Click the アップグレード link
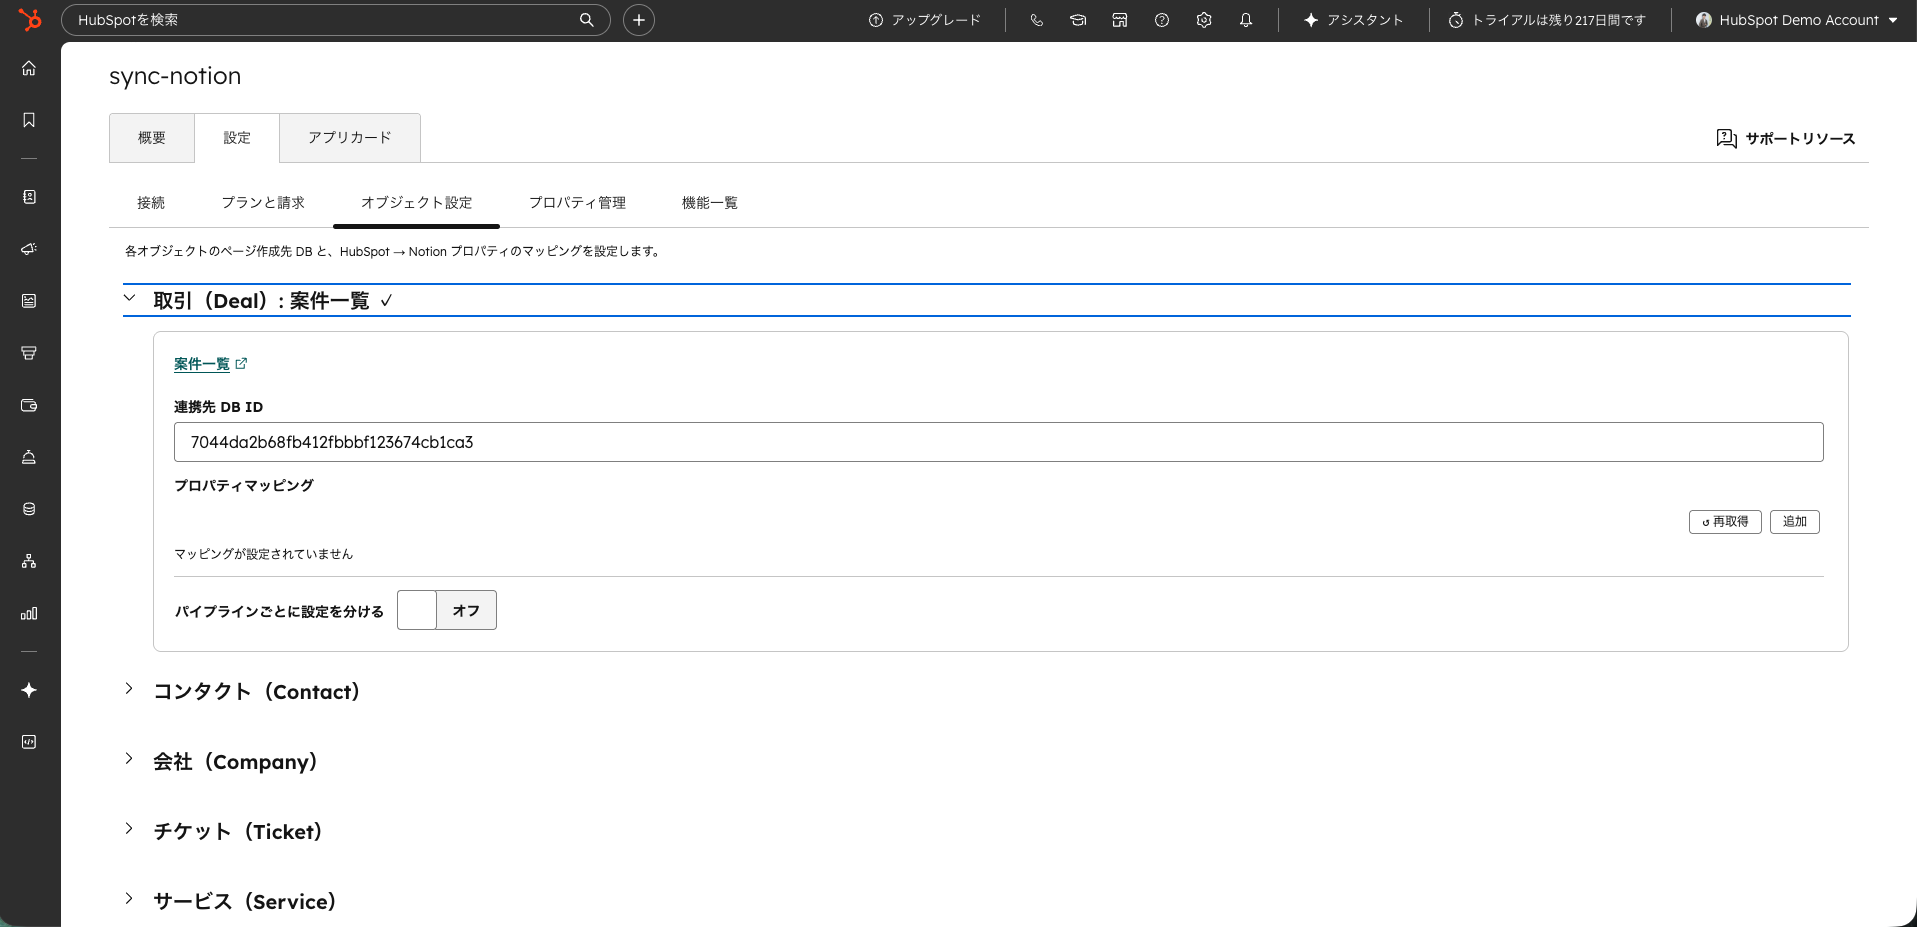This screenshot has width=1917, height=927. click(925, 20)
